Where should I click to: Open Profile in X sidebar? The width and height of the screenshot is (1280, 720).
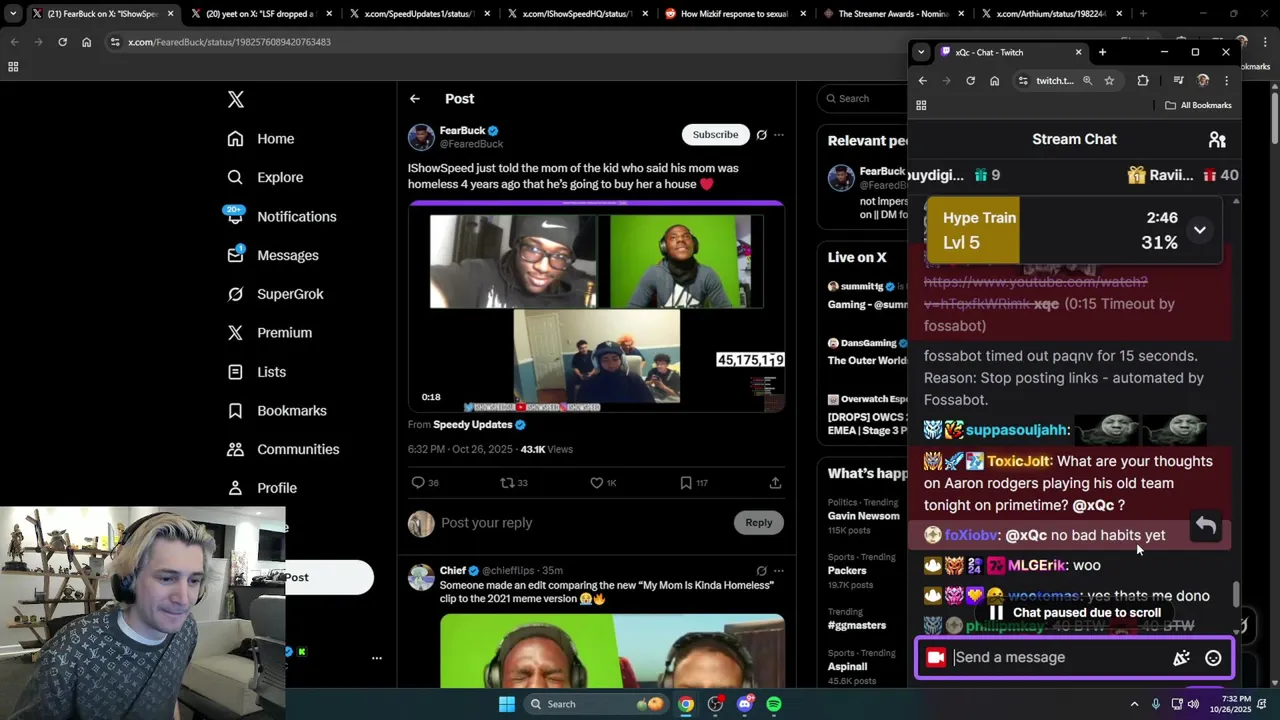pos(262,488)
